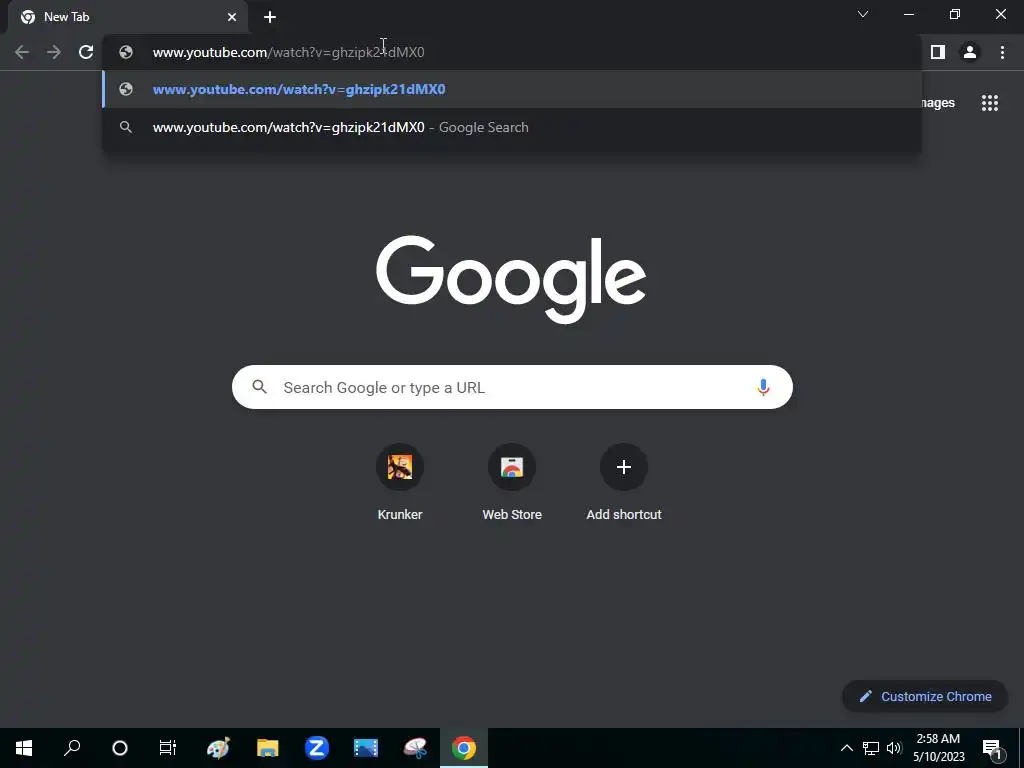Open Snipping Tool from taskbar
Viewport: 1024px width, 768px height.
point(415,748)
